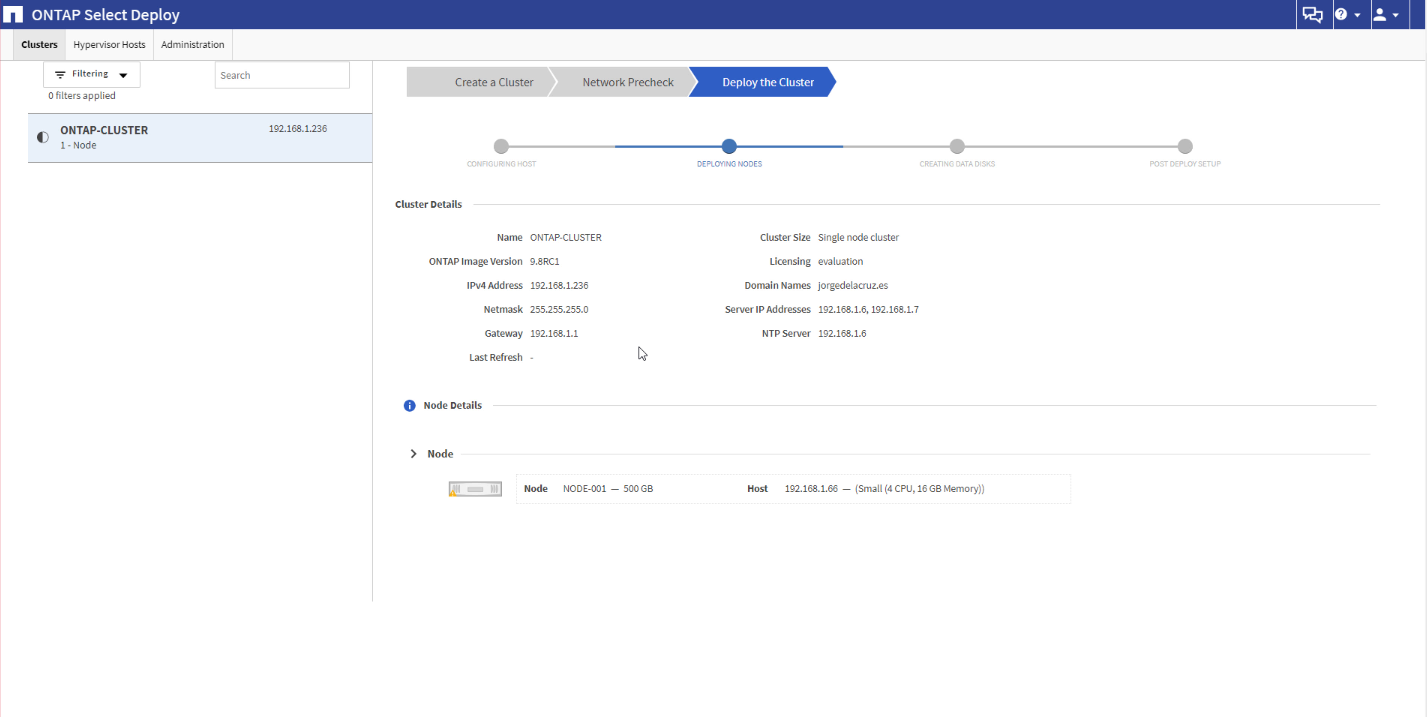Click the NODE-001 — 500 GB text

point(608,489)
